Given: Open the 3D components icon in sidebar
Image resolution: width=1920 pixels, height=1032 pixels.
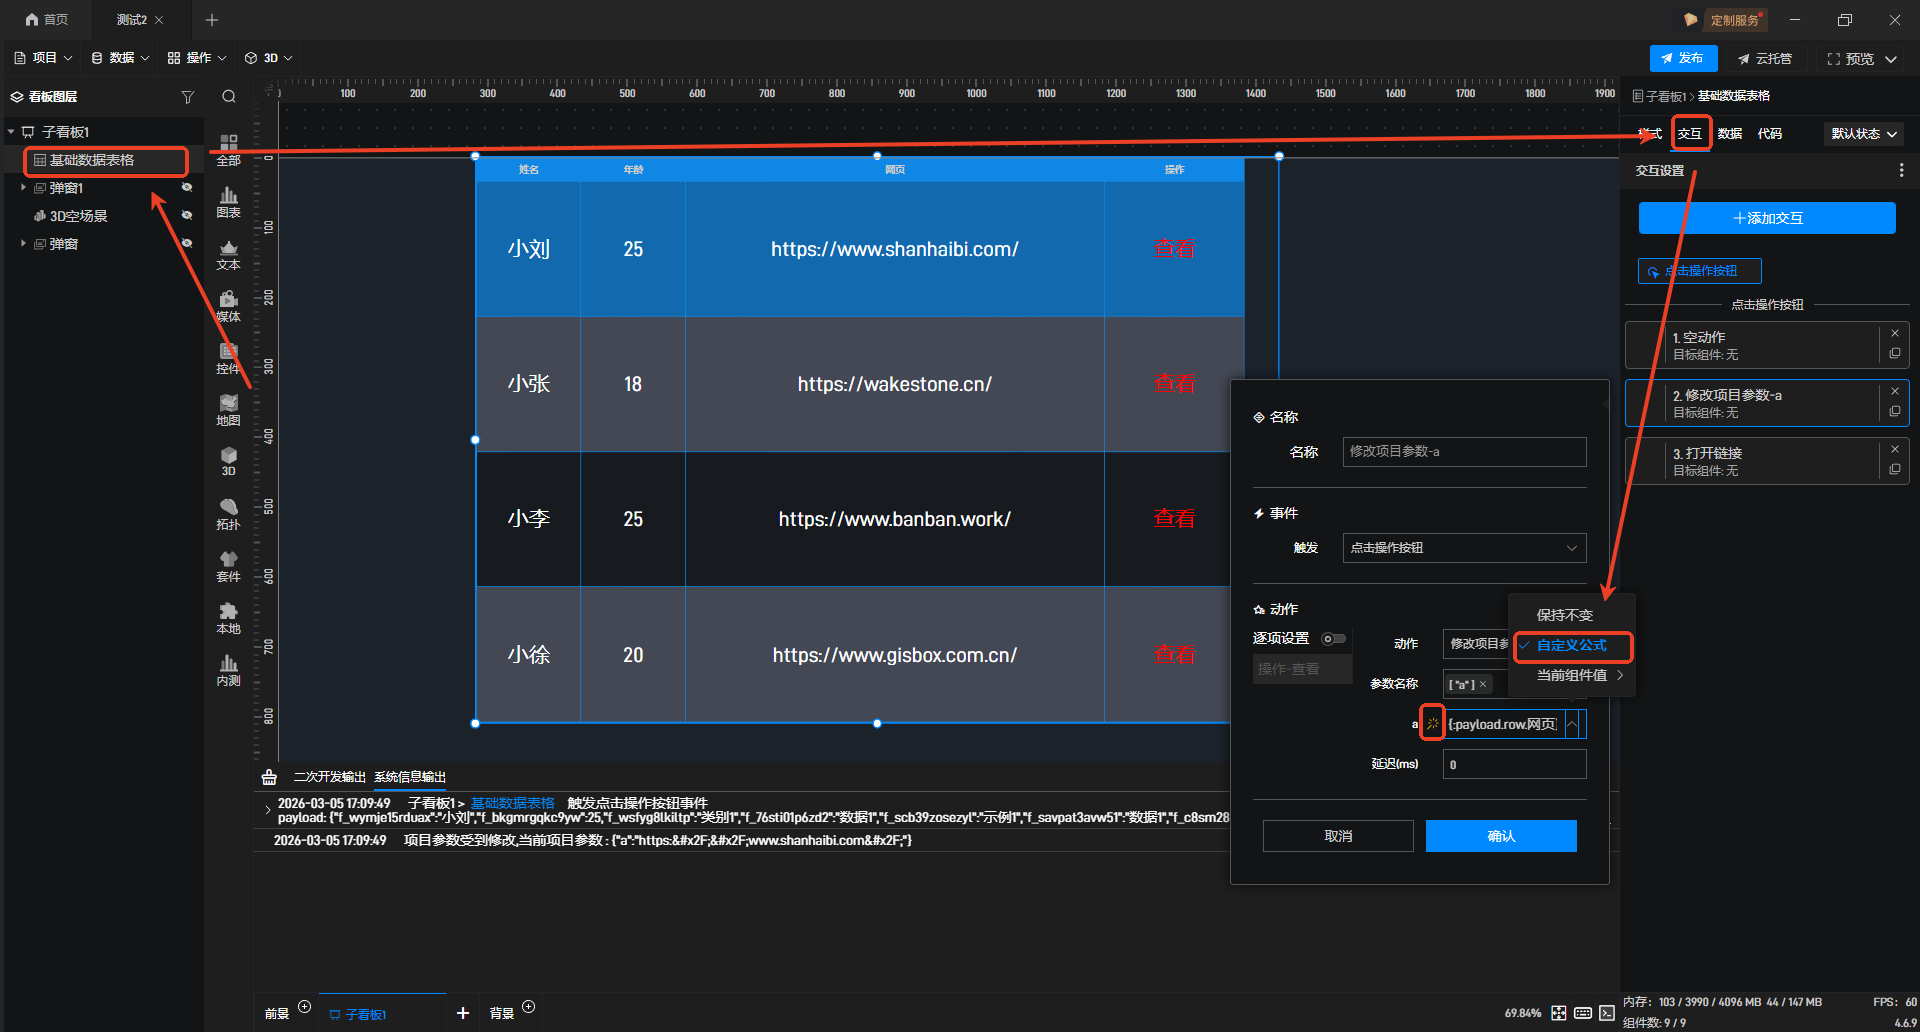Looking at the screenshot, I should [228, 461].
